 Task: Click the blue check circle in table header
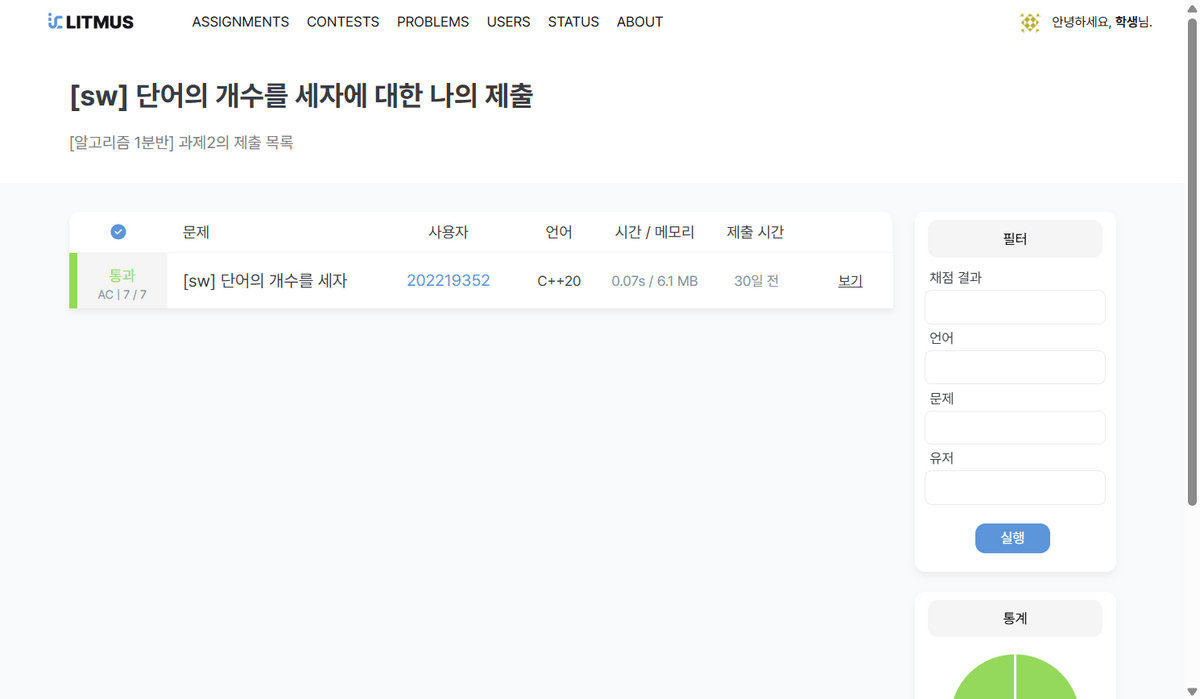(x=118, y=232)
